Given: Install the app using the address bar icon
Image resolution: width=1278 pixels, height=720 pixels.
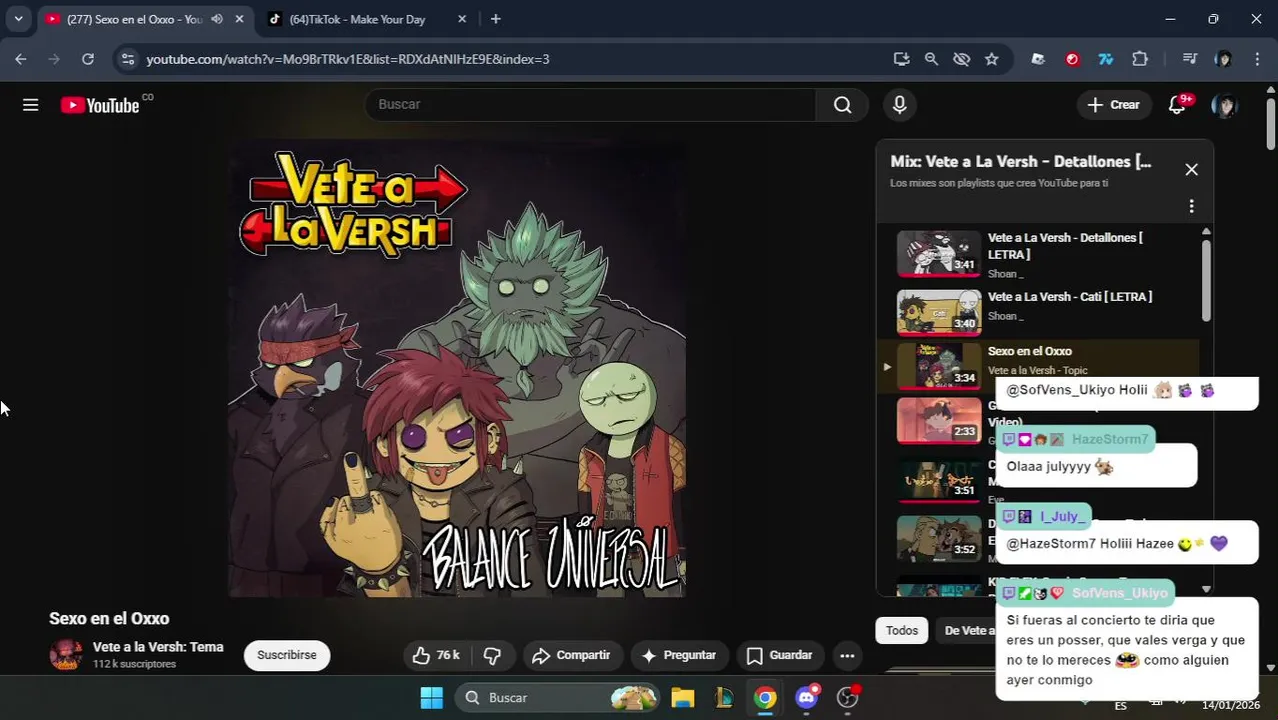Looking at the screenshot, I should tap(901, 59).
